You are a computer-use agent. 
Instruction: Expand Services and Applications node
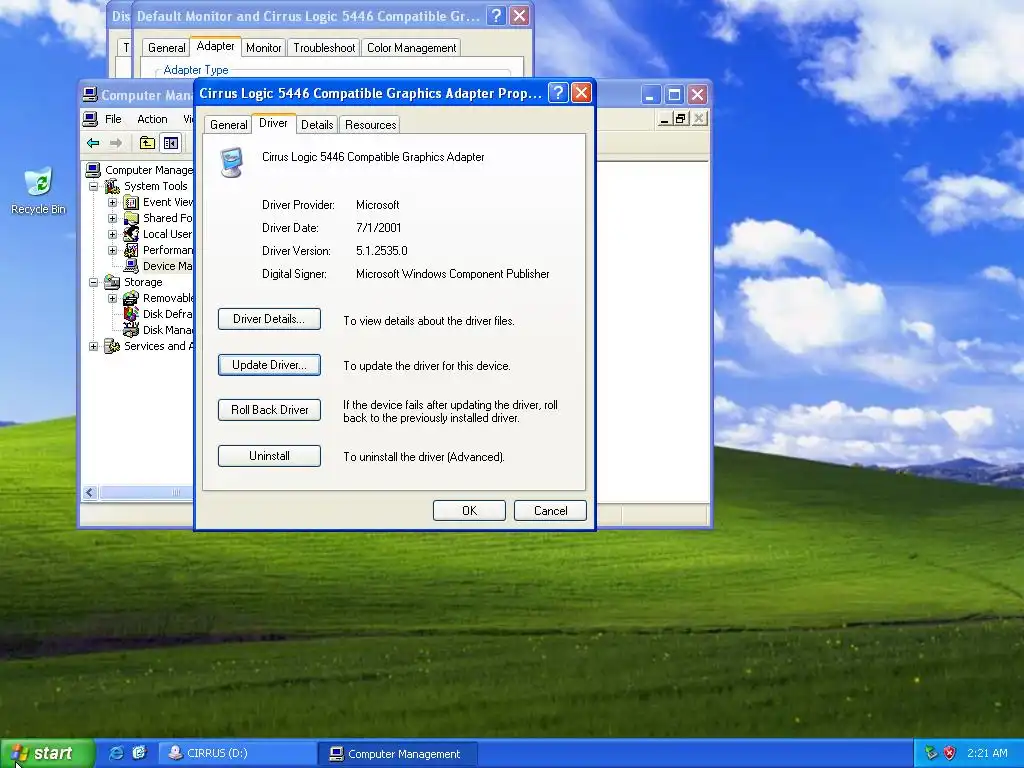point(93,346)
